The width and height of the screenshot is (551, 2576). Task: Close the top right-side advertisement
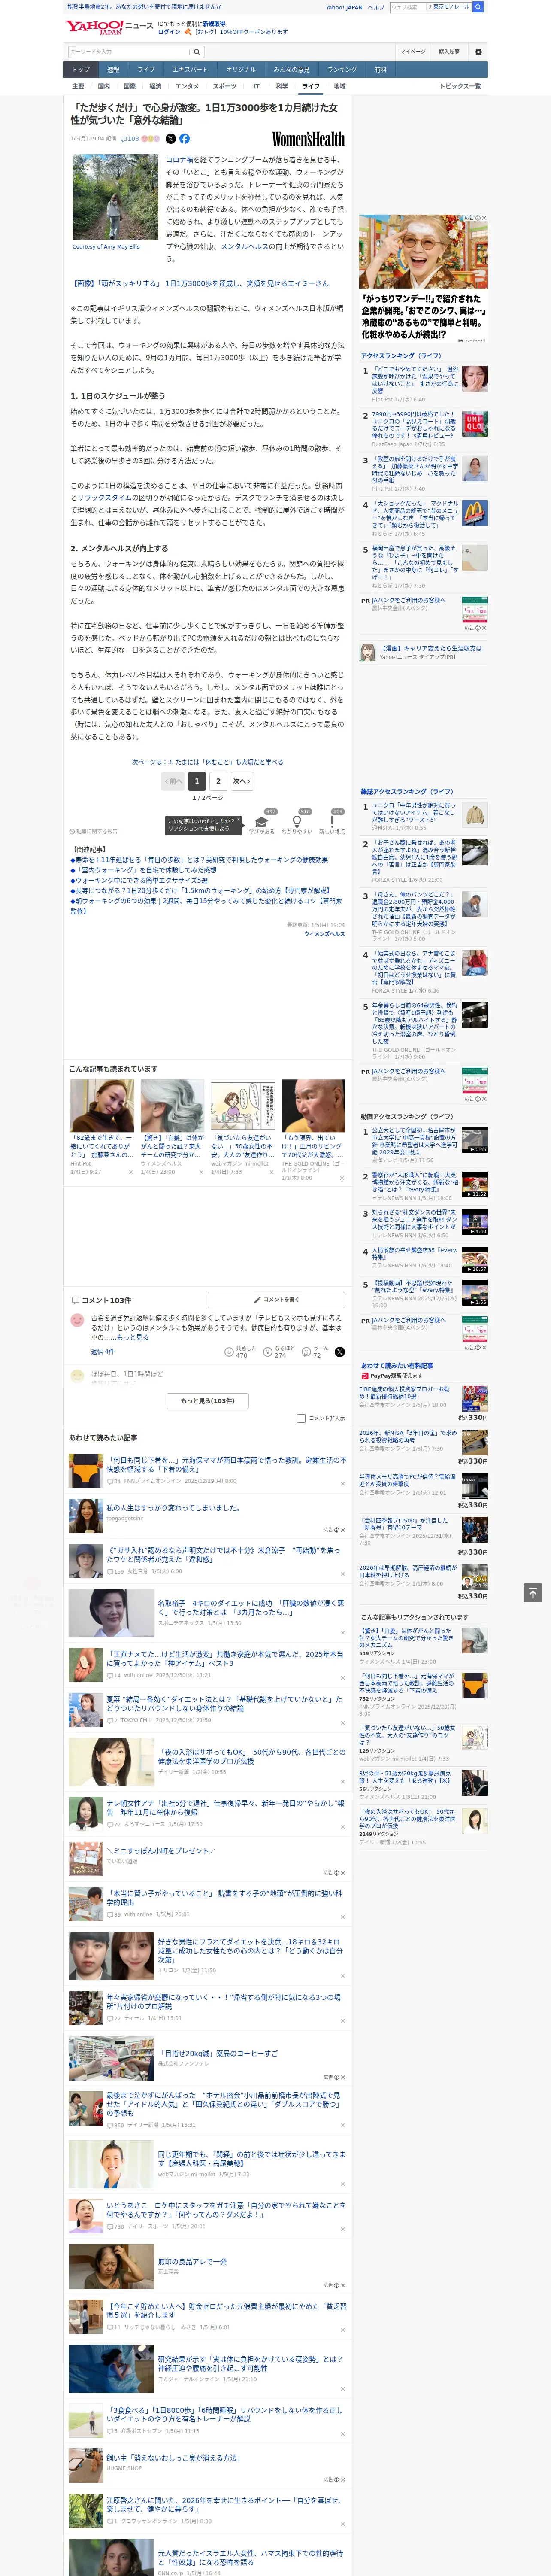coord(484,218)
